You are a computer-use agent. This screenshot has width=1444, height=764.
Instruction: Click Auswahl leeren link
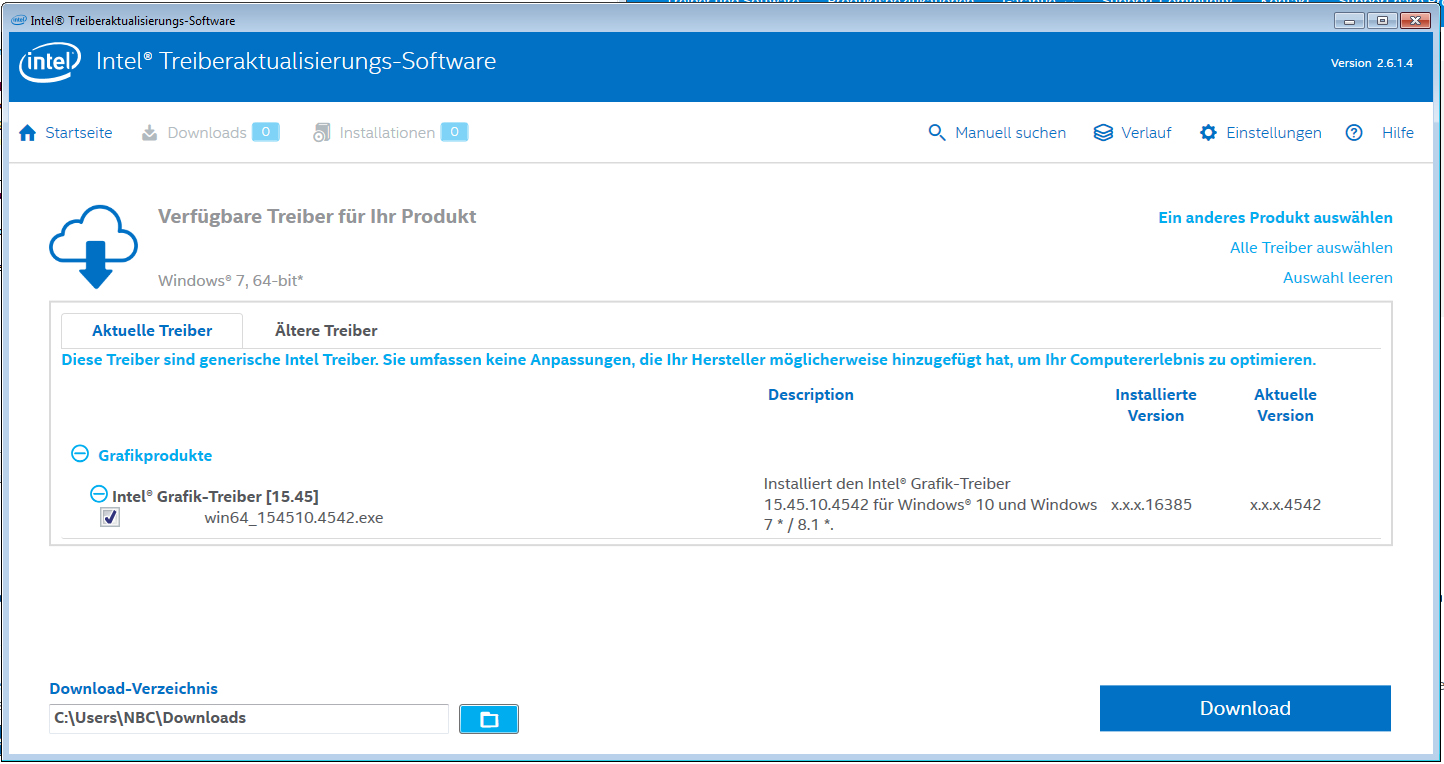coord(1338,277)
